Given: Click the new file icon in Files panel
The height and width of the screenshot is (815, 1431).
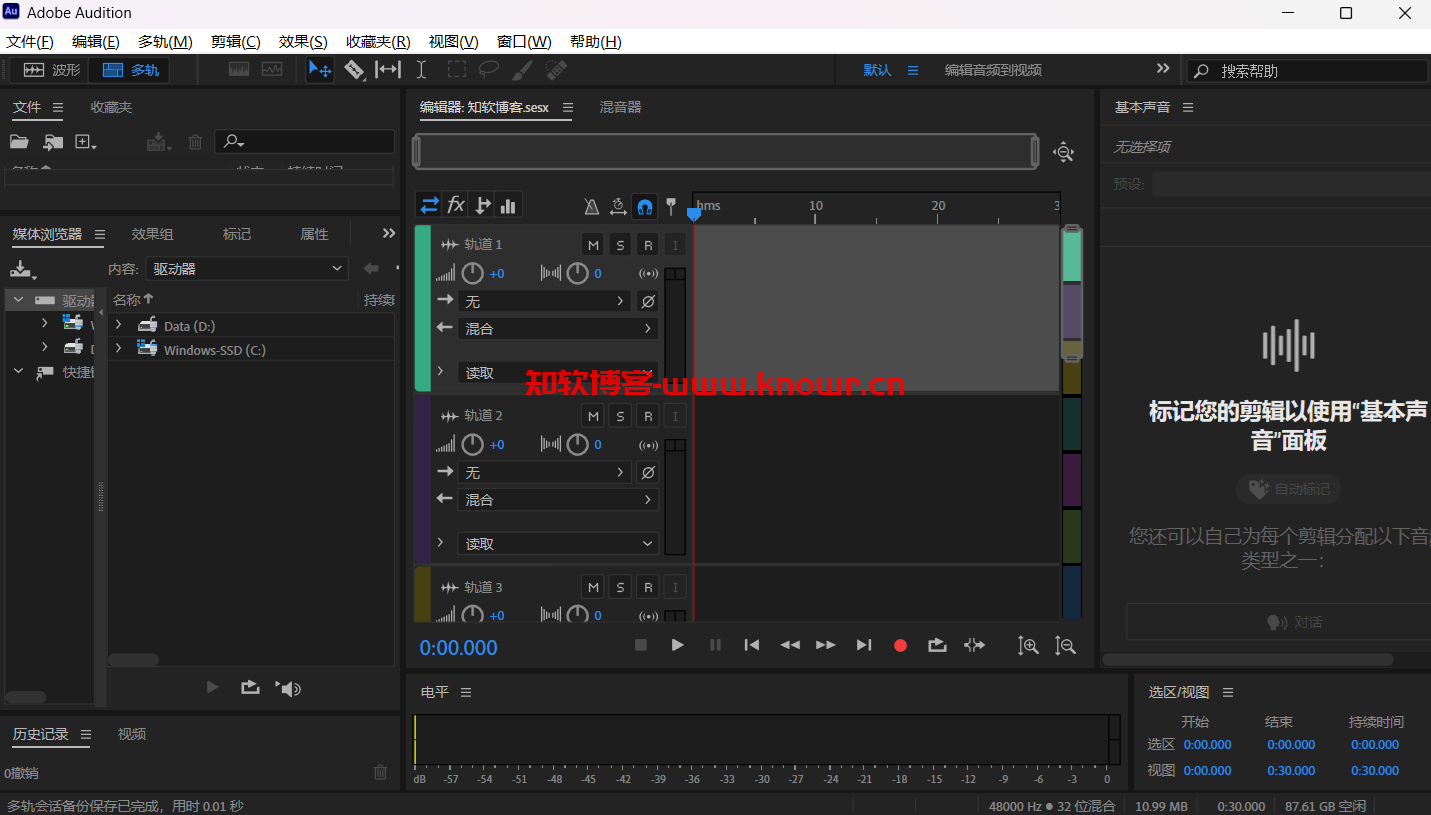Looking at the screenshot, I should point(86,142).
